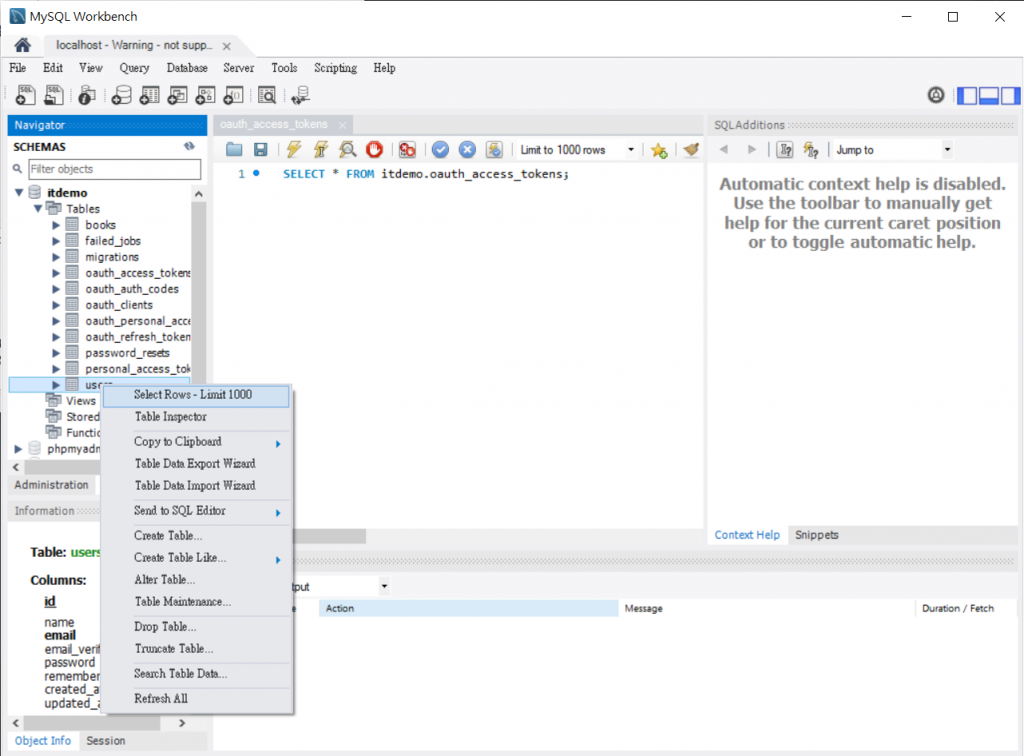The height and width of the screenshot is (756, 1024).
Task: Create a new stored procedure icon
Action: (x=206, y=95)
